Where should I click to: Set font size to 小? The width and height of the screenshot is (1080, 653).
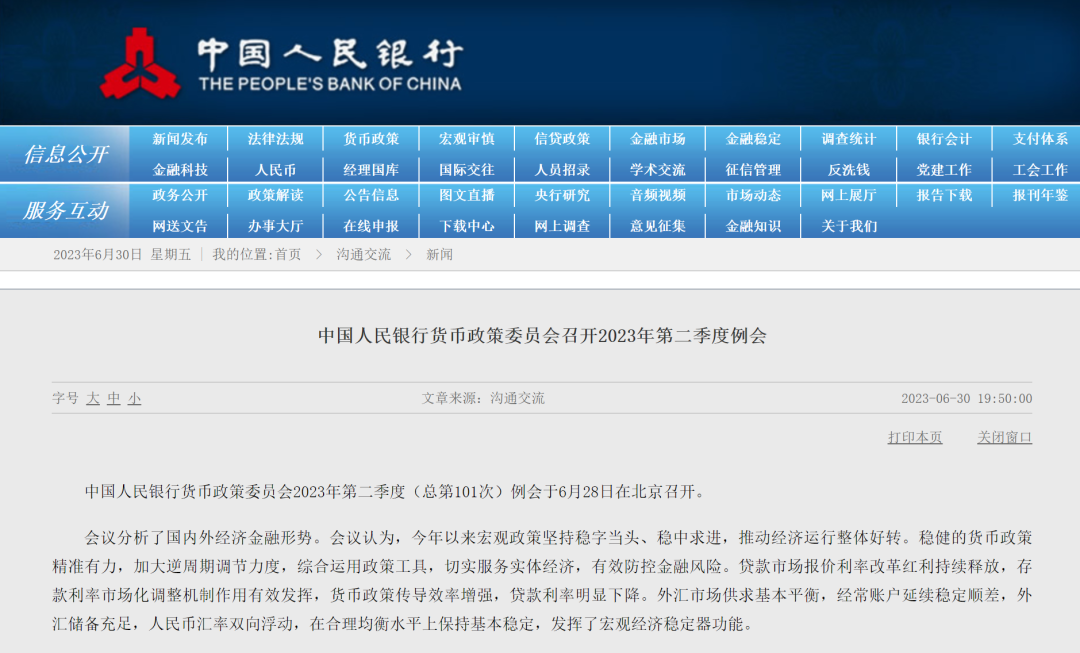click(134, 398)
